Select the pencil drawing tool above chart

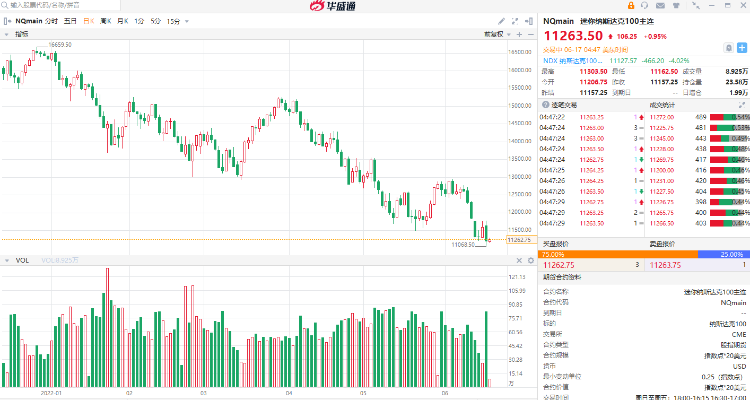500,21
